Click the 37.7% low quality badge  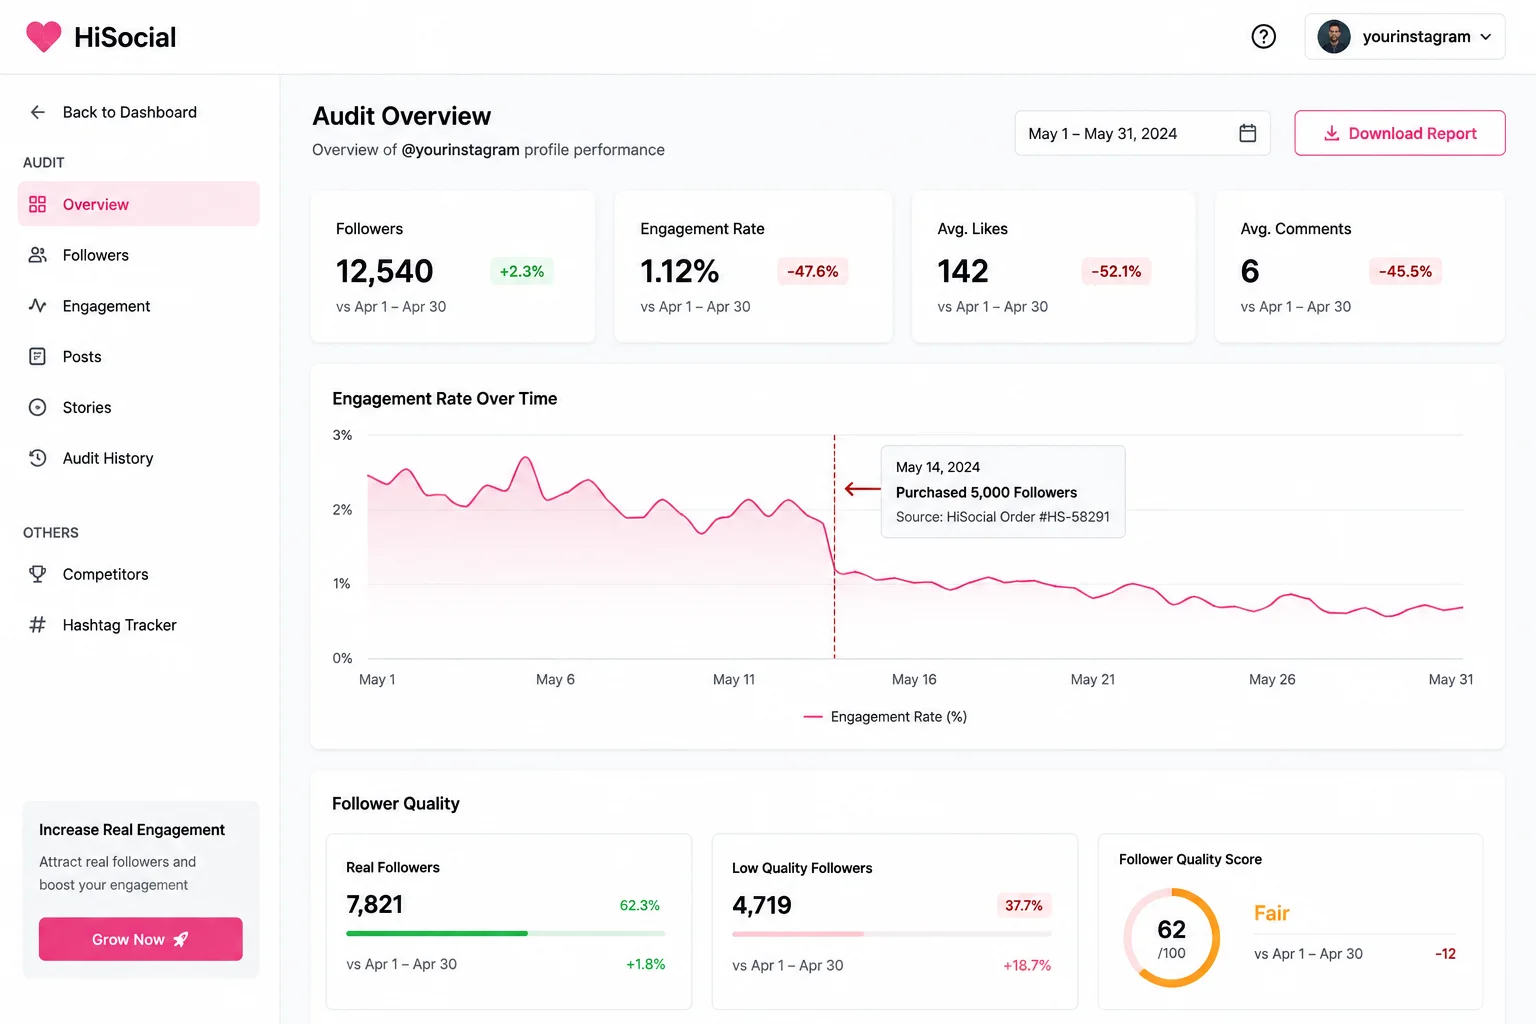pyautogui.click(x=1023, y=905)
